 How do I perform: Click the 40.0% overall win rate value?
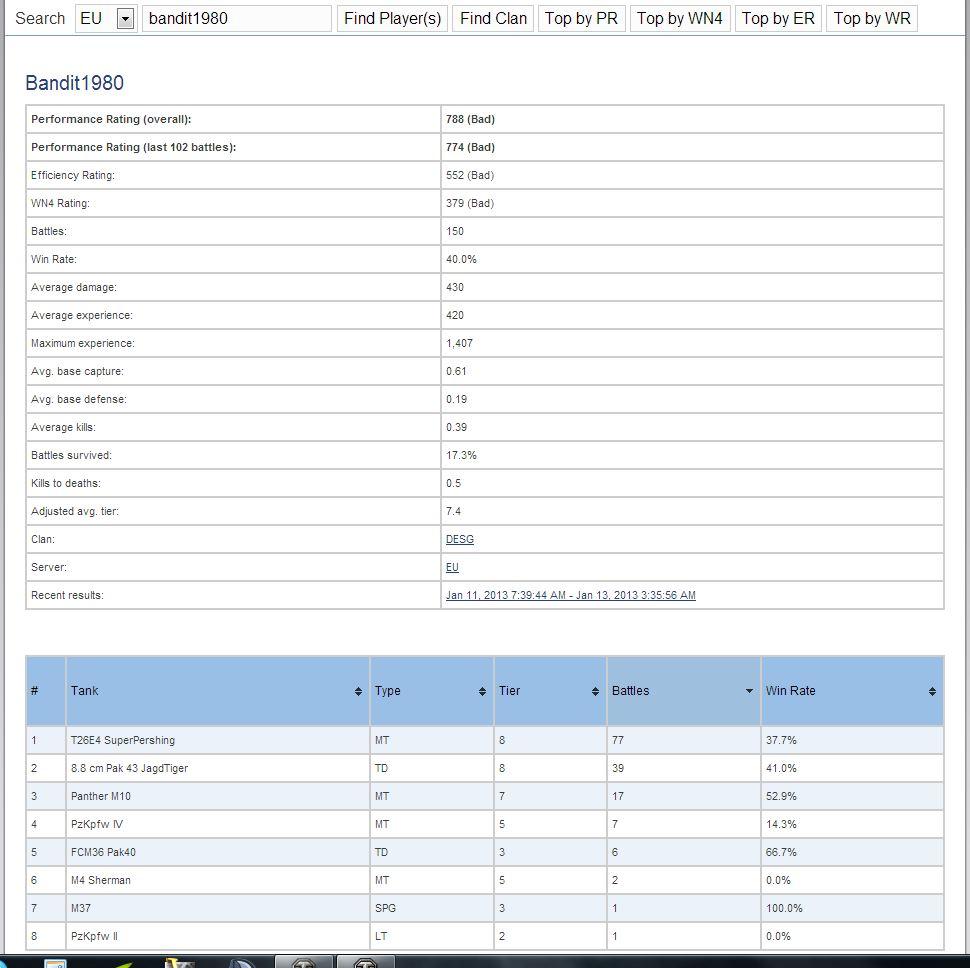pyautogui.click(x=461, y=259)
